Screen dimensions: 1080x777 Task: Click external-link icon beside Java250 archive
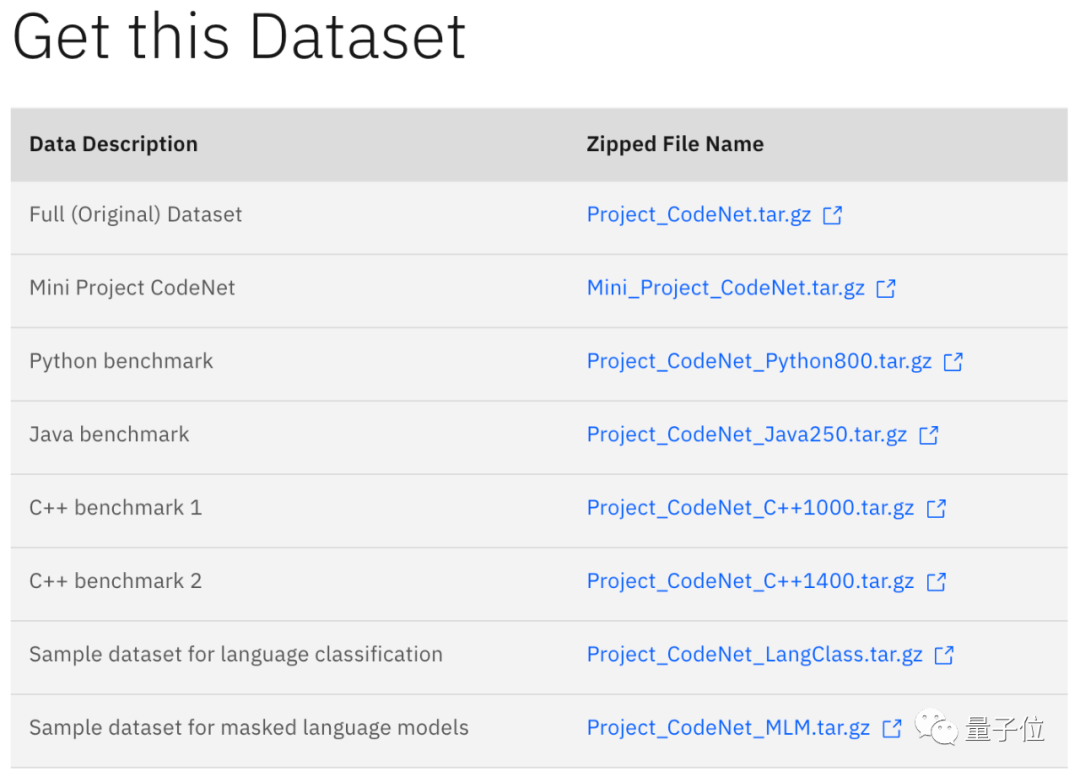(929, 435)
